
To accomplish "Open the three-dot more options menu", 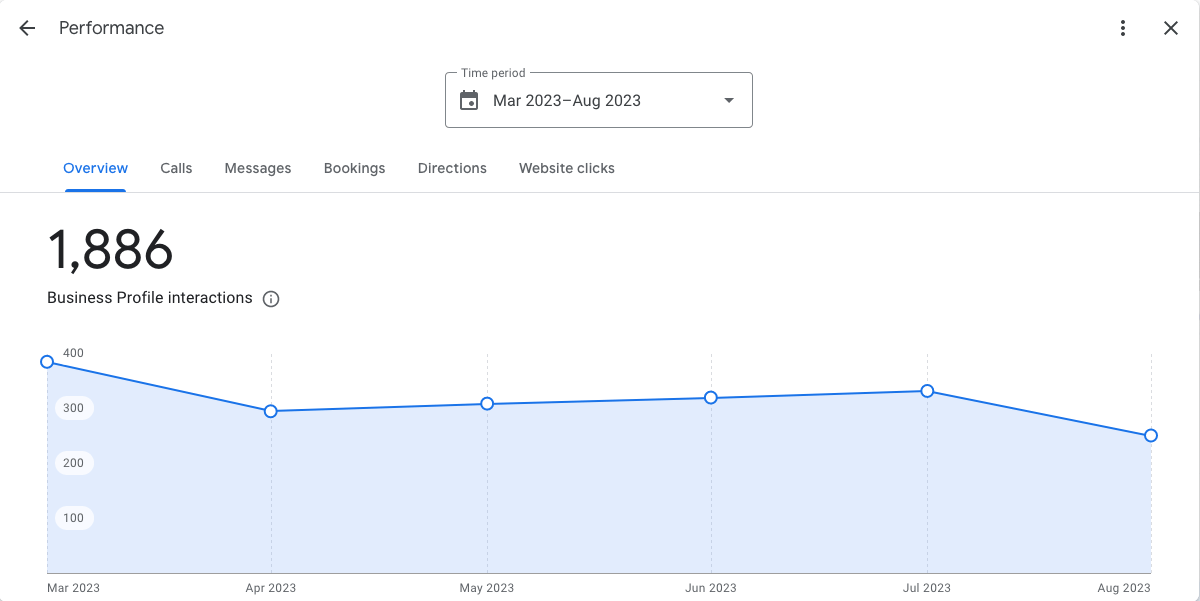I will click(1123, 28).
